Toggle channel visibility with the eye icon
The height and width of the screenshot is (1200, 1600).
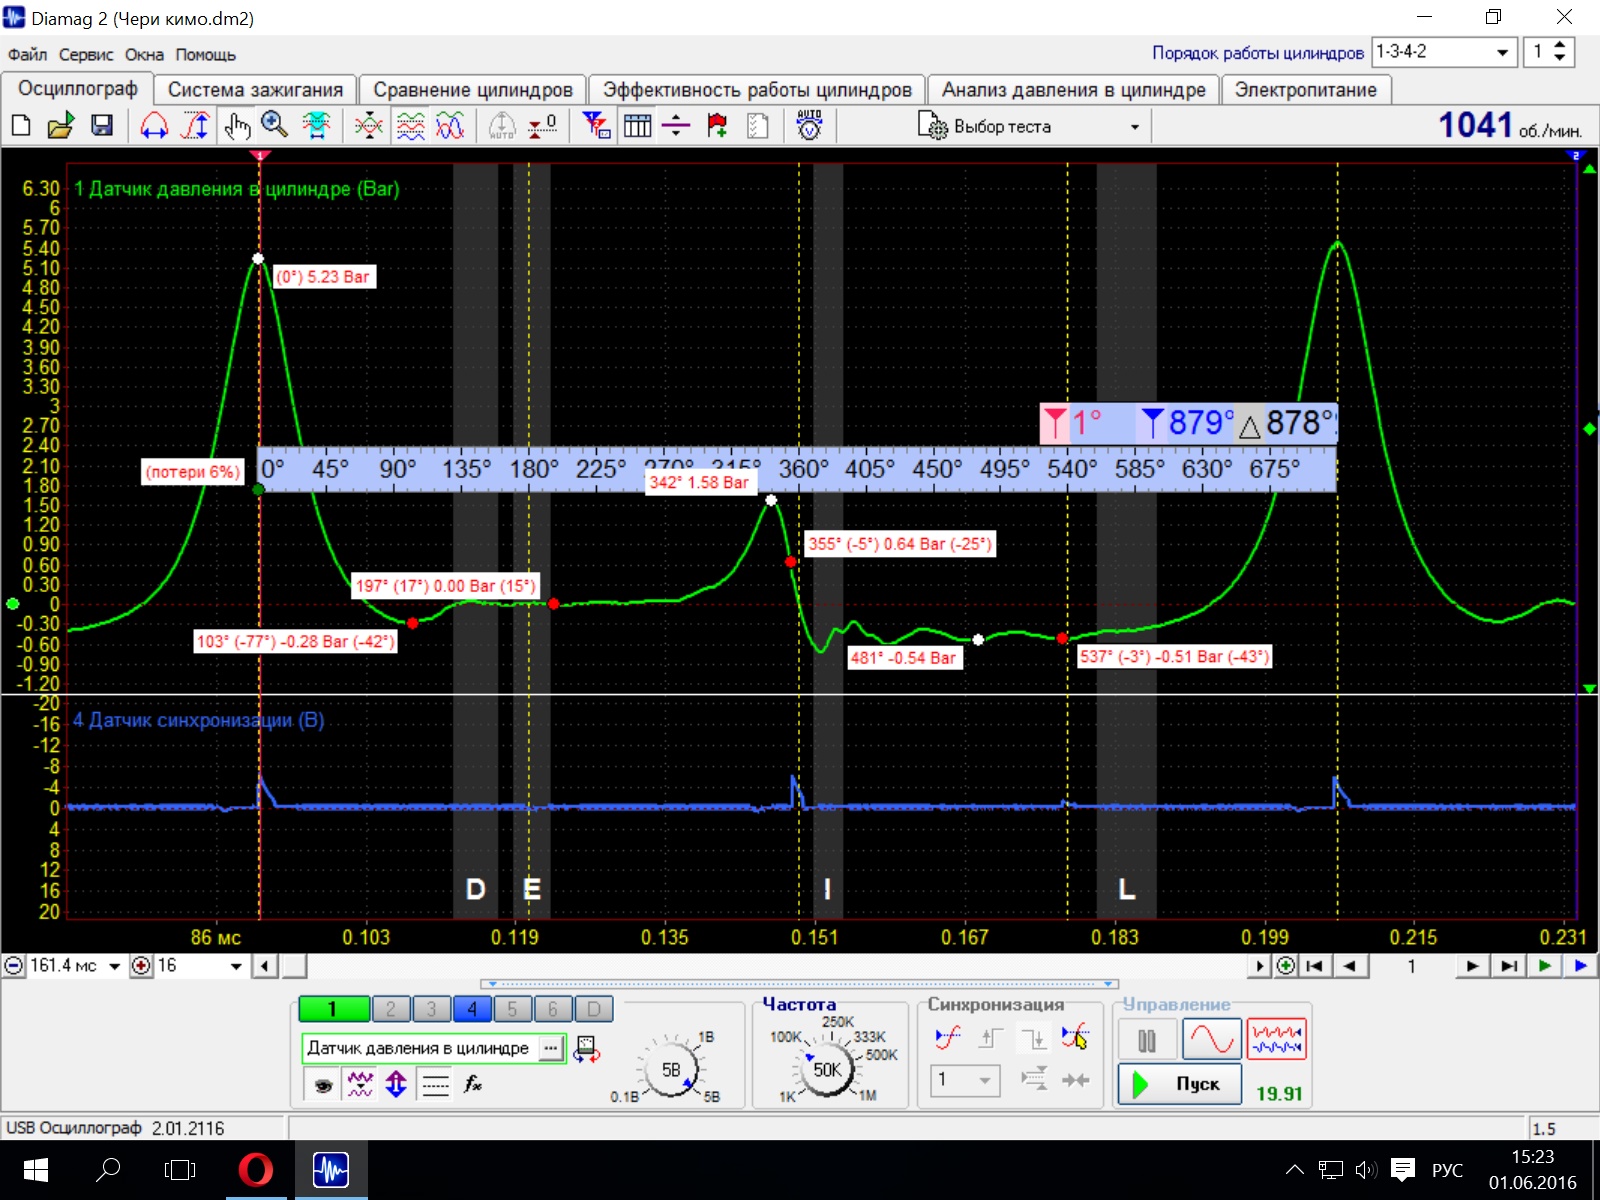(323, 1084)
